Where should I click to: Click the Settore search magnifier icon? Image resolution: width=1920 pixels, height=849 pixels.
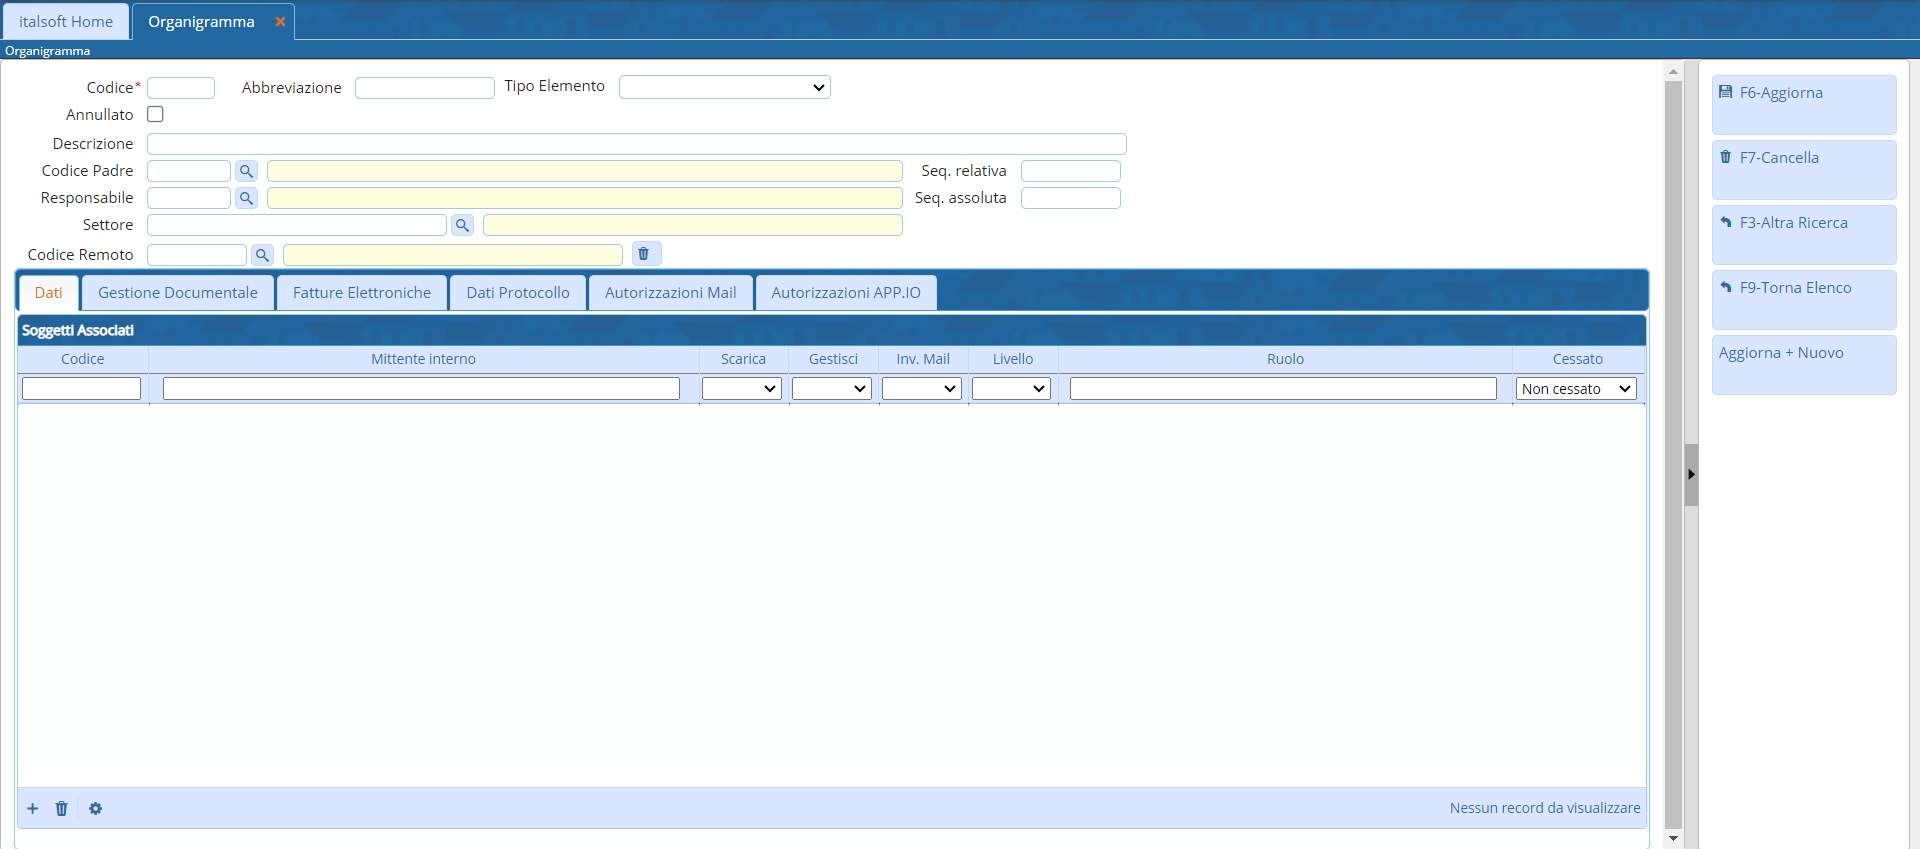click(462, 225)
